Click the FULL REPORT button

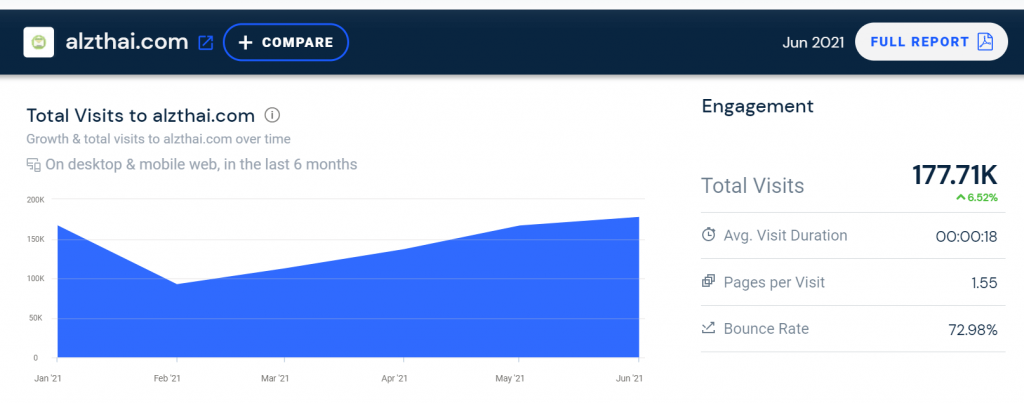931,42
